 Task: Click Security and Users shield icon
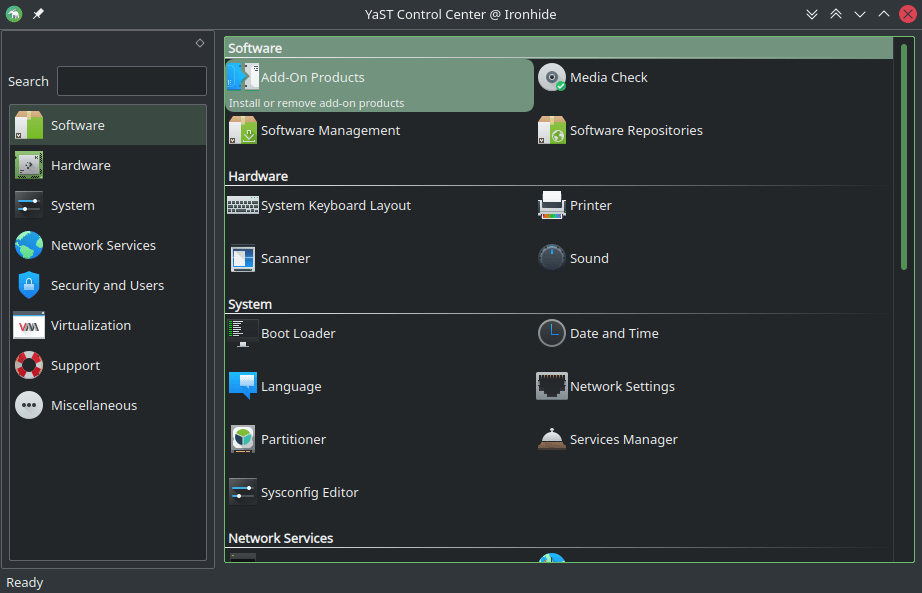pos(29,285)
